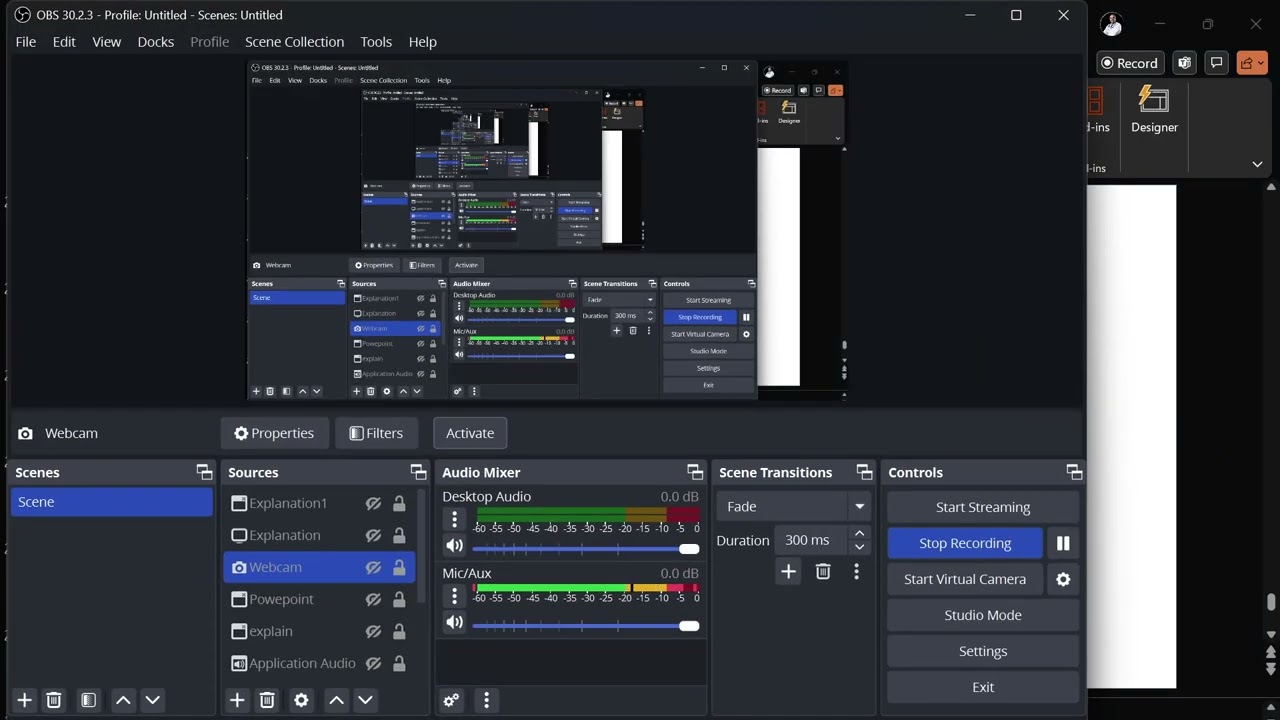The height and width of the screenshot is (720, 1280).
Task: Adjust the Mic/Aux volume slider
Action: coord(585,626)
